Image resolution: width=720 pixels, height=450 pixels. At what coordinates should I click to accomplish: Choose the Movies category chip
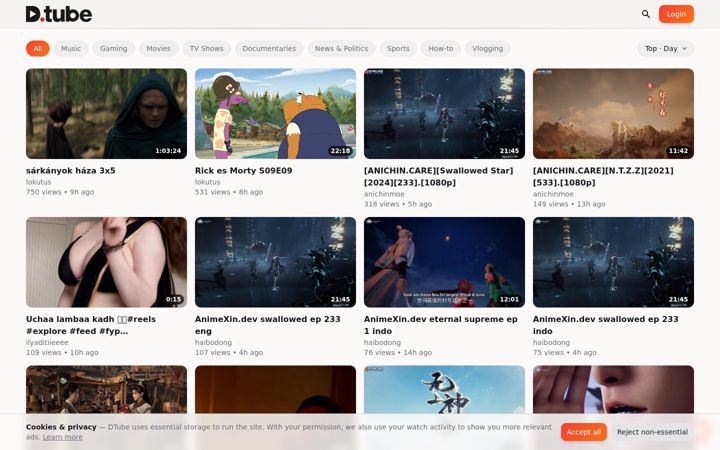tap(158, 48)
